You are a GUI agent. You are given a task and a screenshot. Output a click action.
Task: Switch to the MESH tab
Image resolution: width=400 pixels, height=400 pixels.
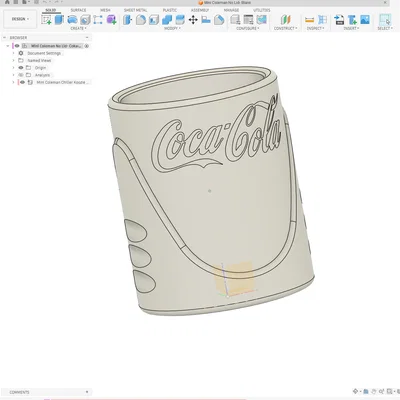coord(105,10)
